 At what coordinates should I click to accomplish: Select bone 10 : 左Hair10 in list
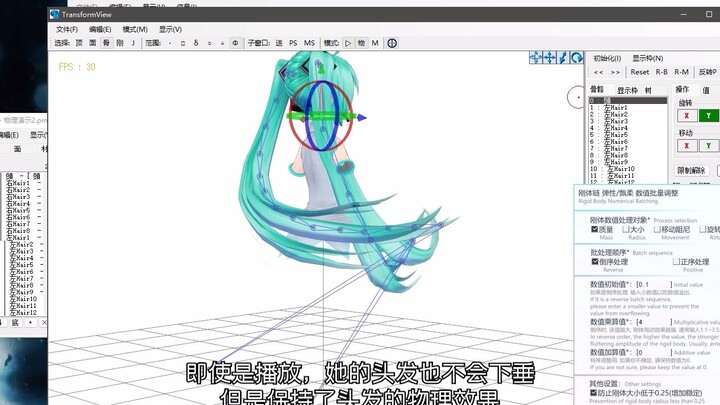click(x=628, y=169)
